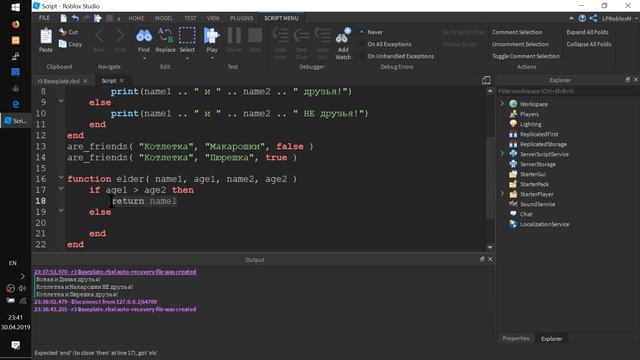Image resolution: width=640 pixels, height=360 pixels.
Task: Expand the StarterPlayer tree node
Action: [502, 194]
